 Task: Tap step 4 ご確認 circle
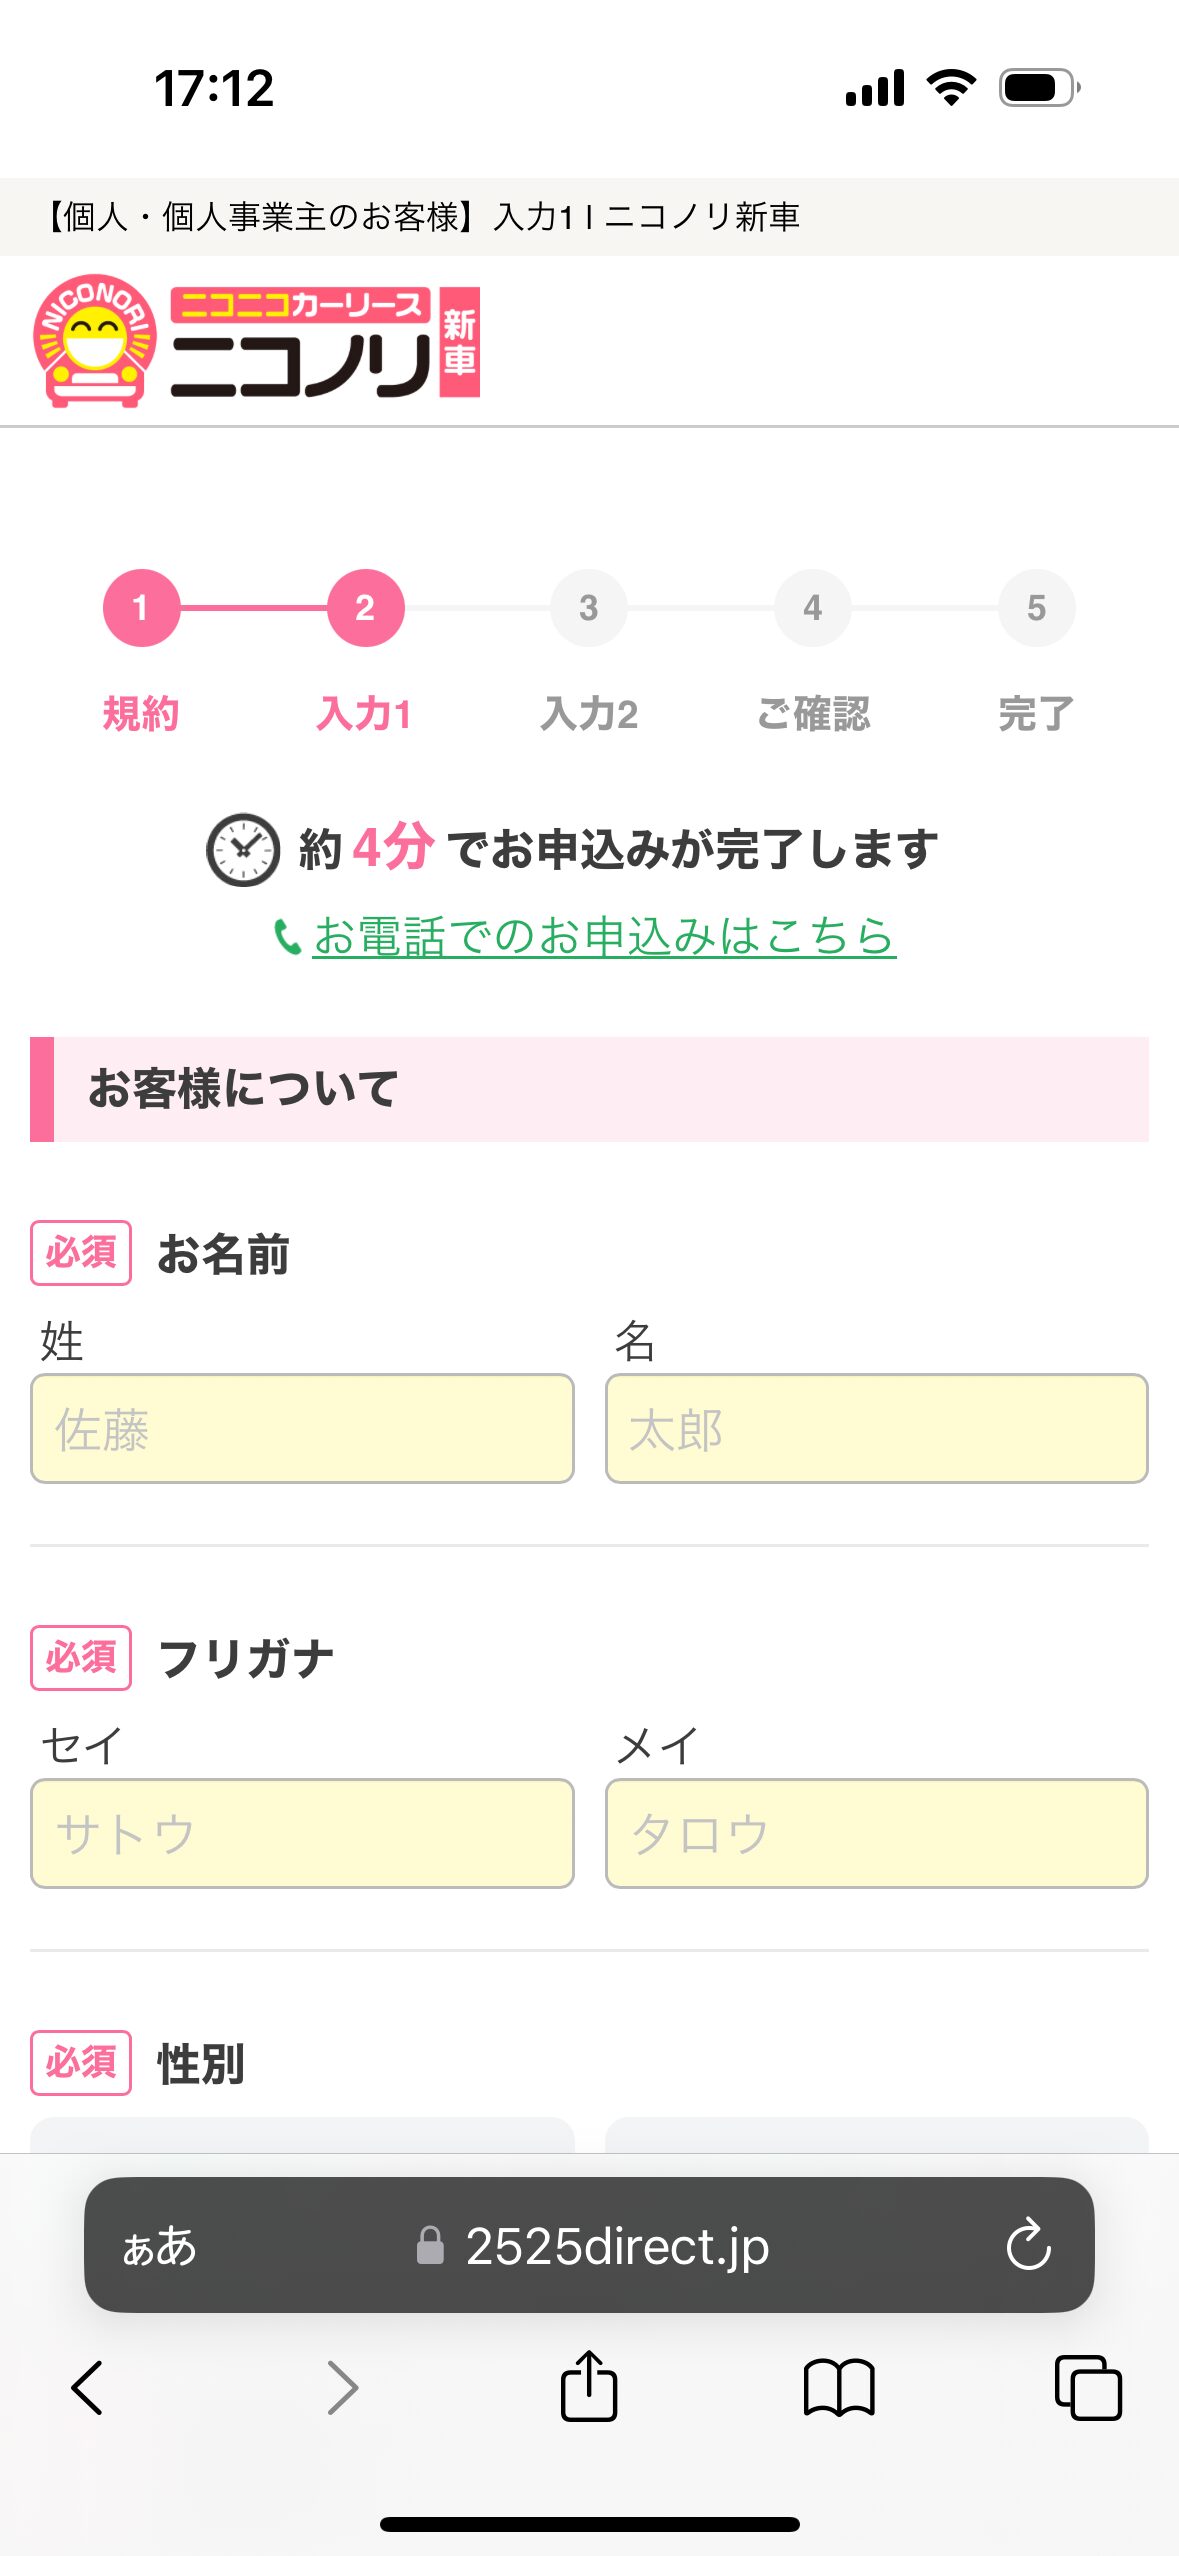pos(813,608)
